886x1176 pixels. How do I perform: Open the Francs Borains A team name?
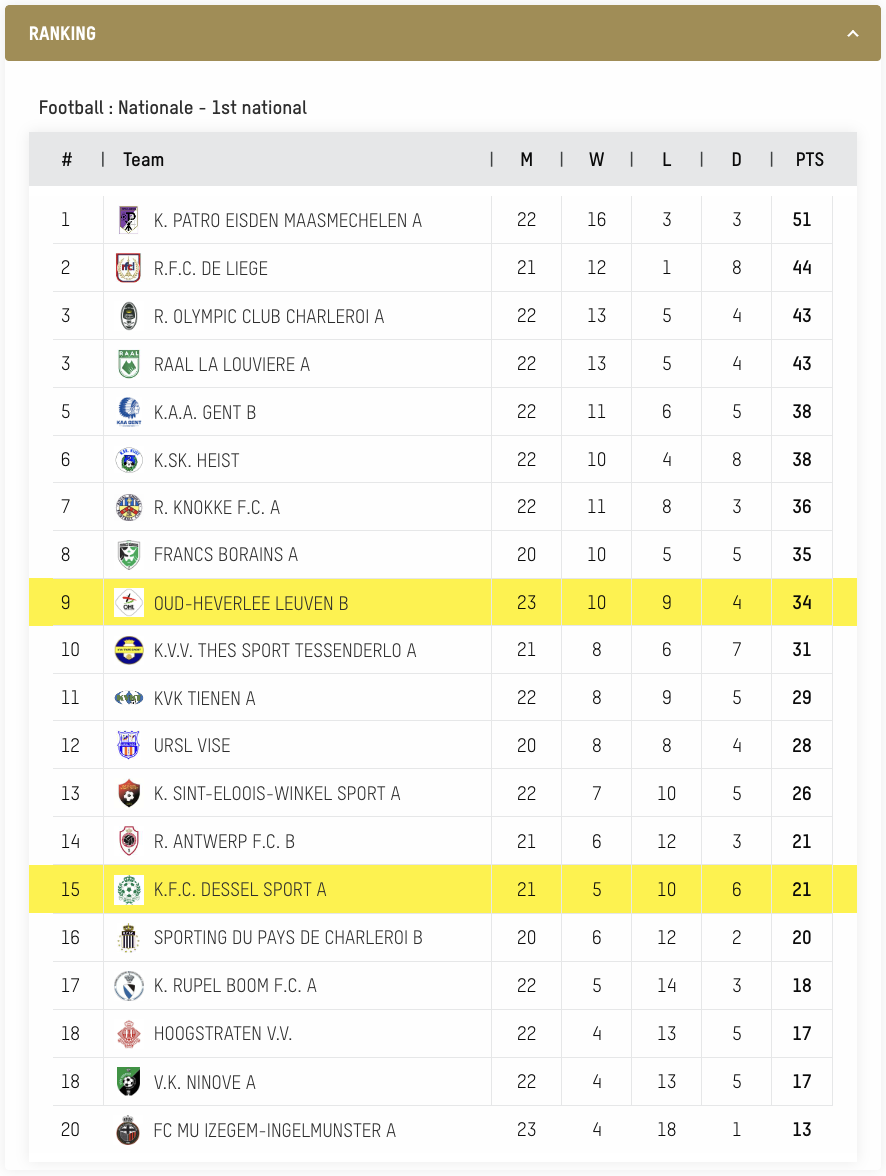226,555
